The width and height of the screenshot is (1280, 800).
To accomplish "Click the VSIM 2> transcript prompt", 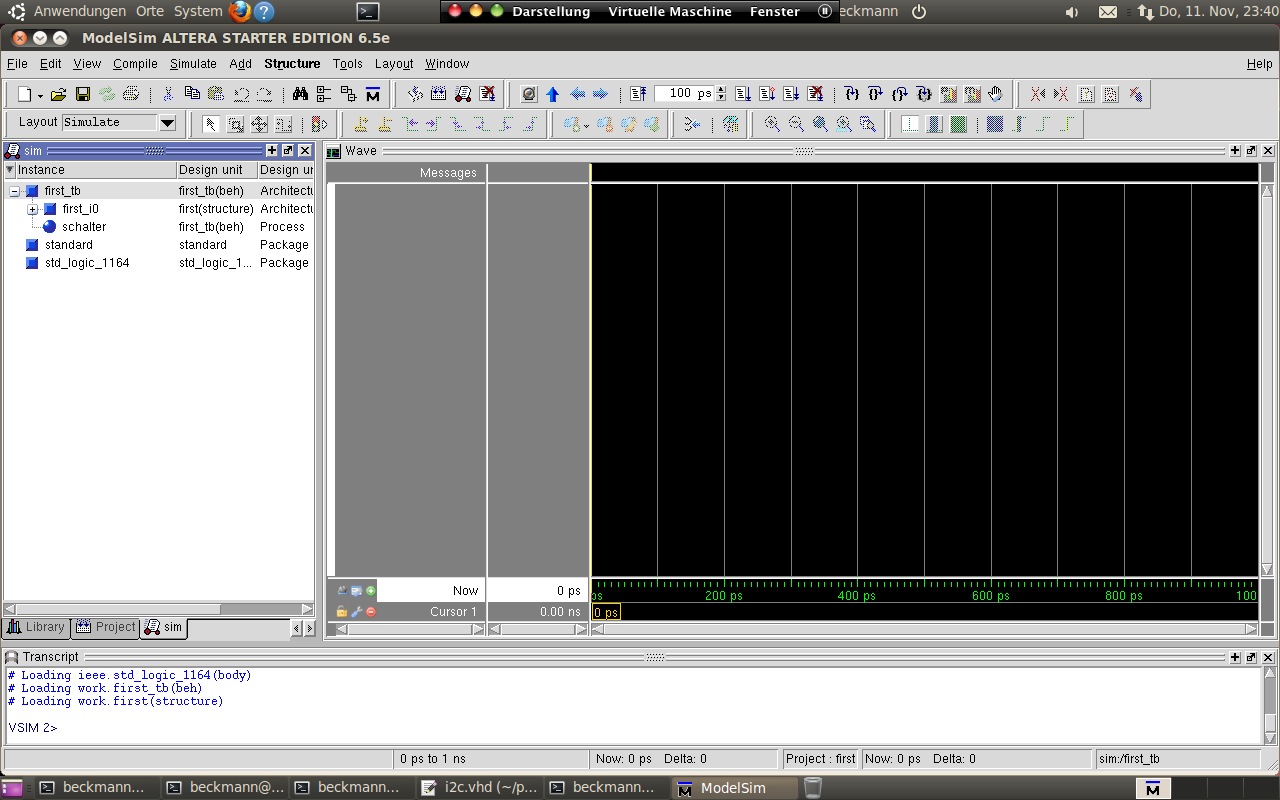I will [x=33, y=728].
